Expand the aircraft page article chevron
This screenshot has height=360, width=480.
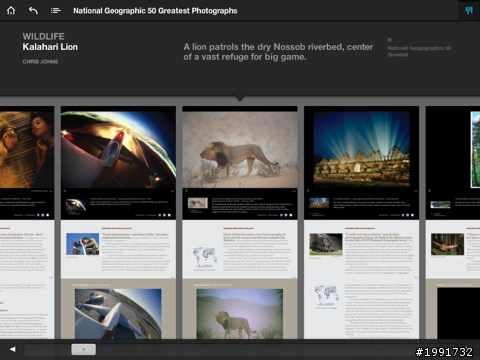click(172, 277)
